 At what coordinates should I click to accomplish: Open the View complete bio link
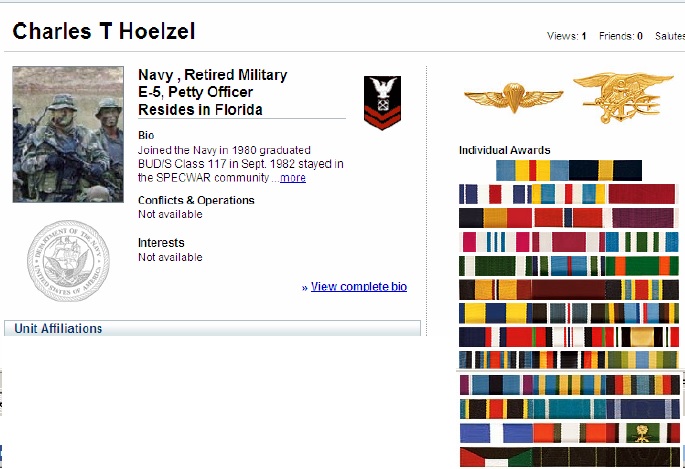coord(359,286)
